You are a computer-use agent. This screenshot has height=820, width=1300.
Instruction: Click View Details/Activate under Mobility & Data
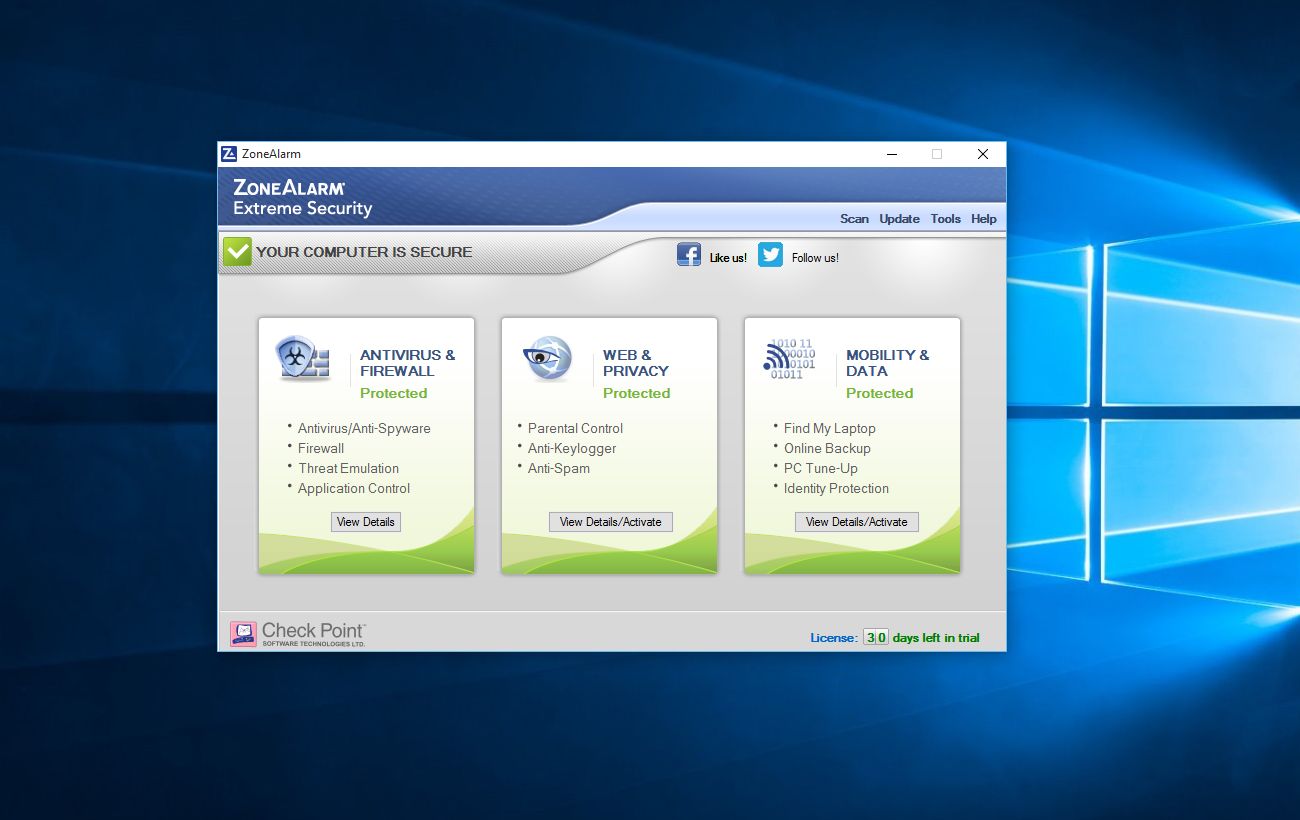coord(857,522)
